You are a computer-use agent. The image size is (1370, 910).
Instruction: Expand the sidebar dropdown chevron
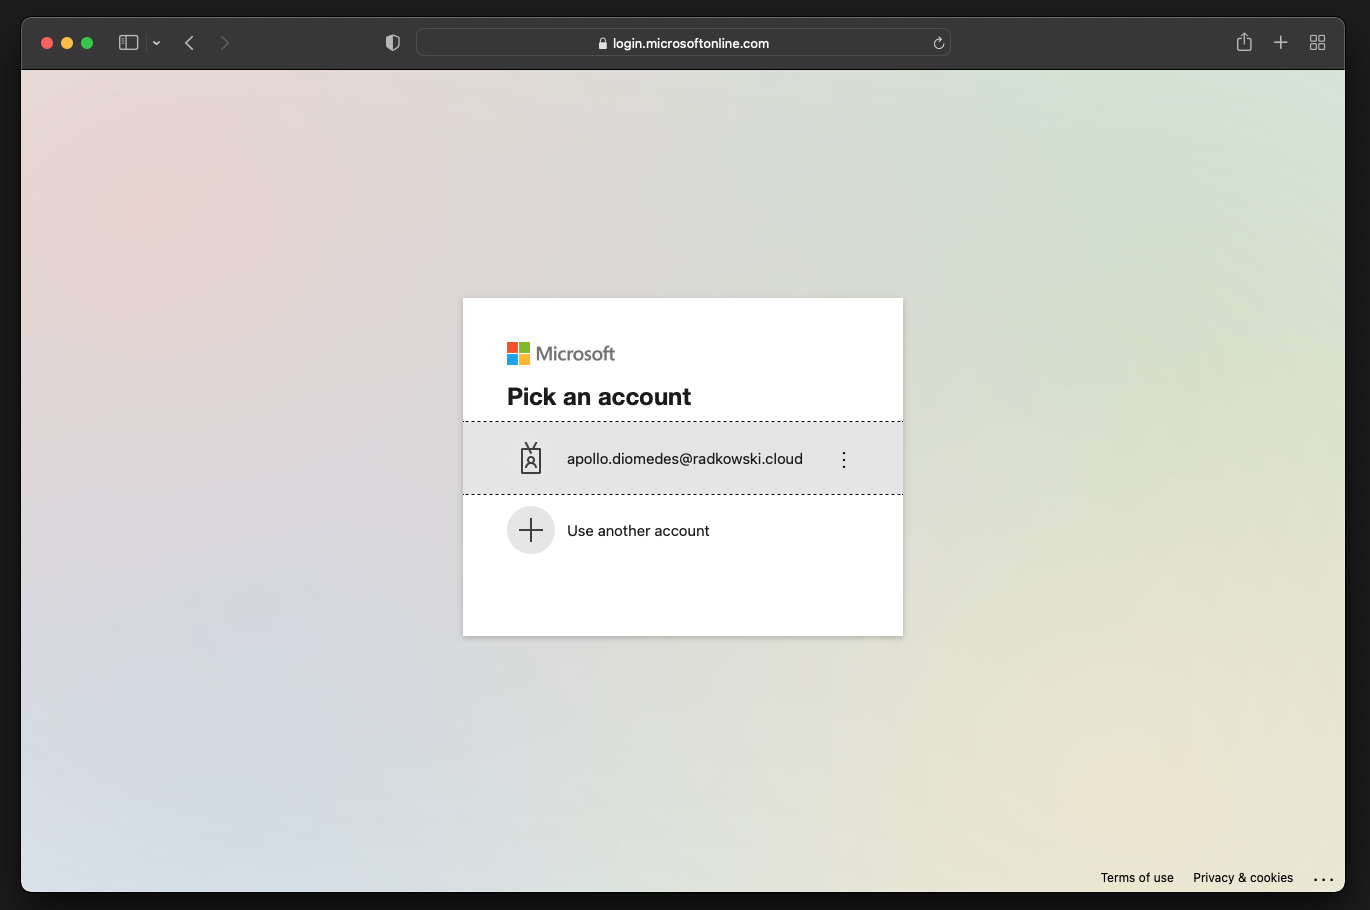pos(157,43)
